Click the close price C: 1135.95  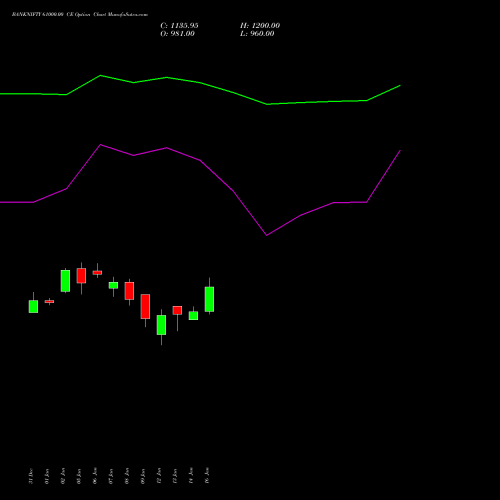(x=179, y=25)
